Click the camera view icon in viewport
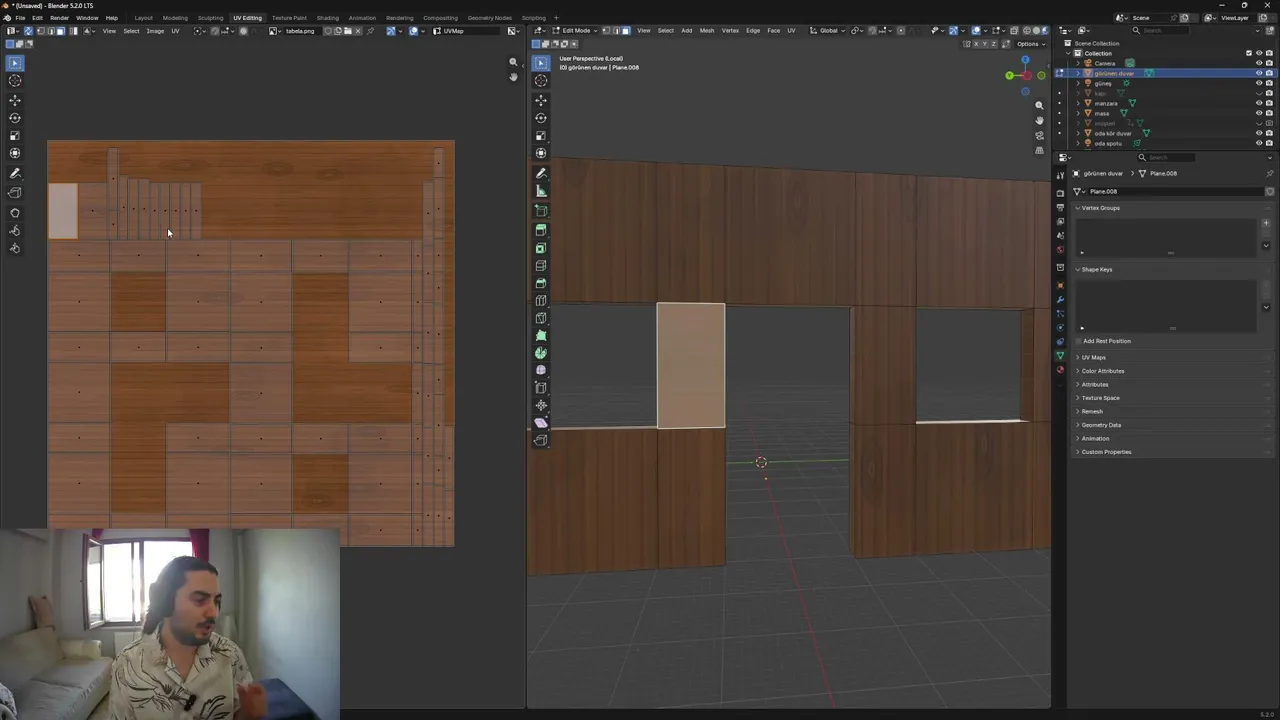The height and width of the screenshot is (720, 1280). click(x=1039, y=135)
